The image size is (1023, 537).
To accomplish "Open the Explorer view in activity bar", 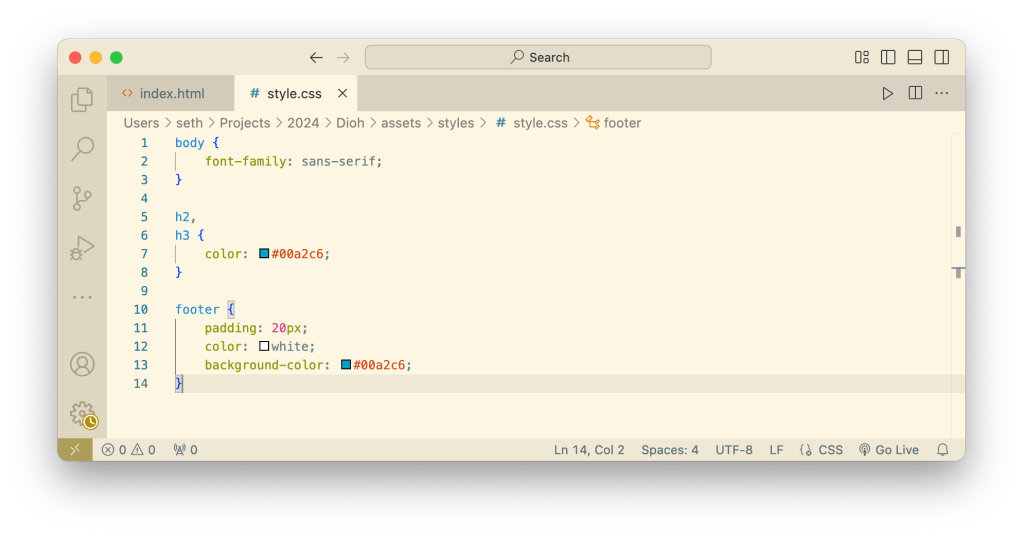I will point(82,99).
